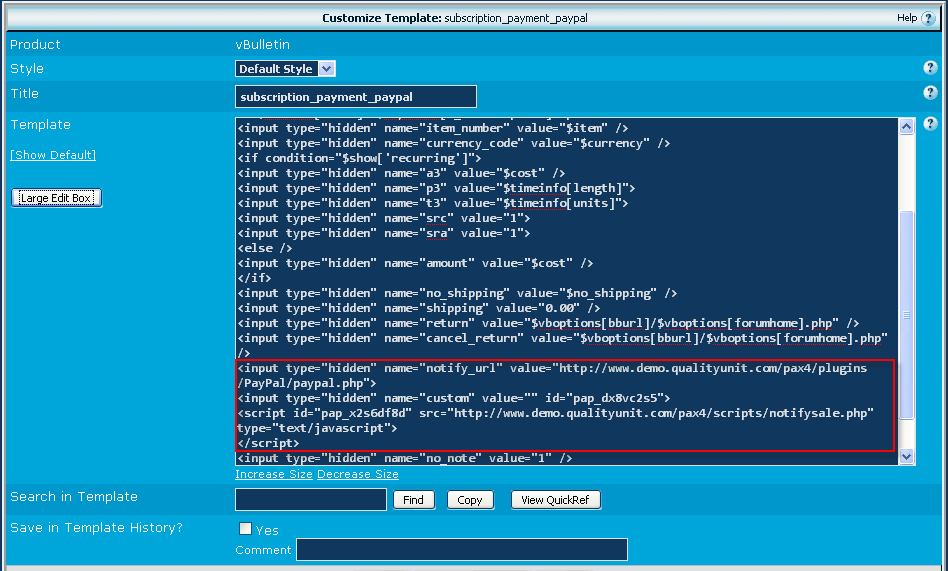Viewport: 948px width, 571px height.
Task: Click the name="p3" timeinfo length line
Action: pyautogui.click(x=436, y=188)
